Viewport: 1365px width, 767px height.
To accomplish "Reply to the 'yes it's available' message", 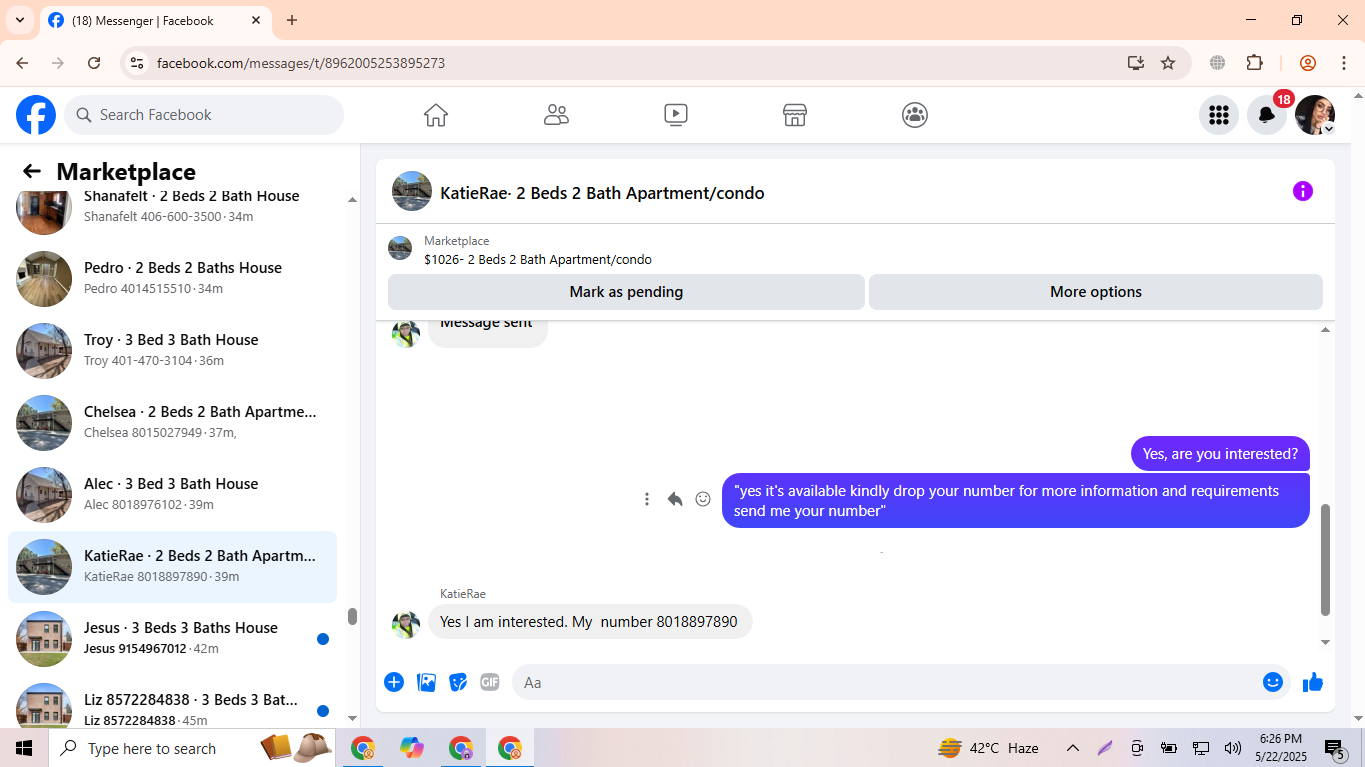I will [x=675, y=499].
